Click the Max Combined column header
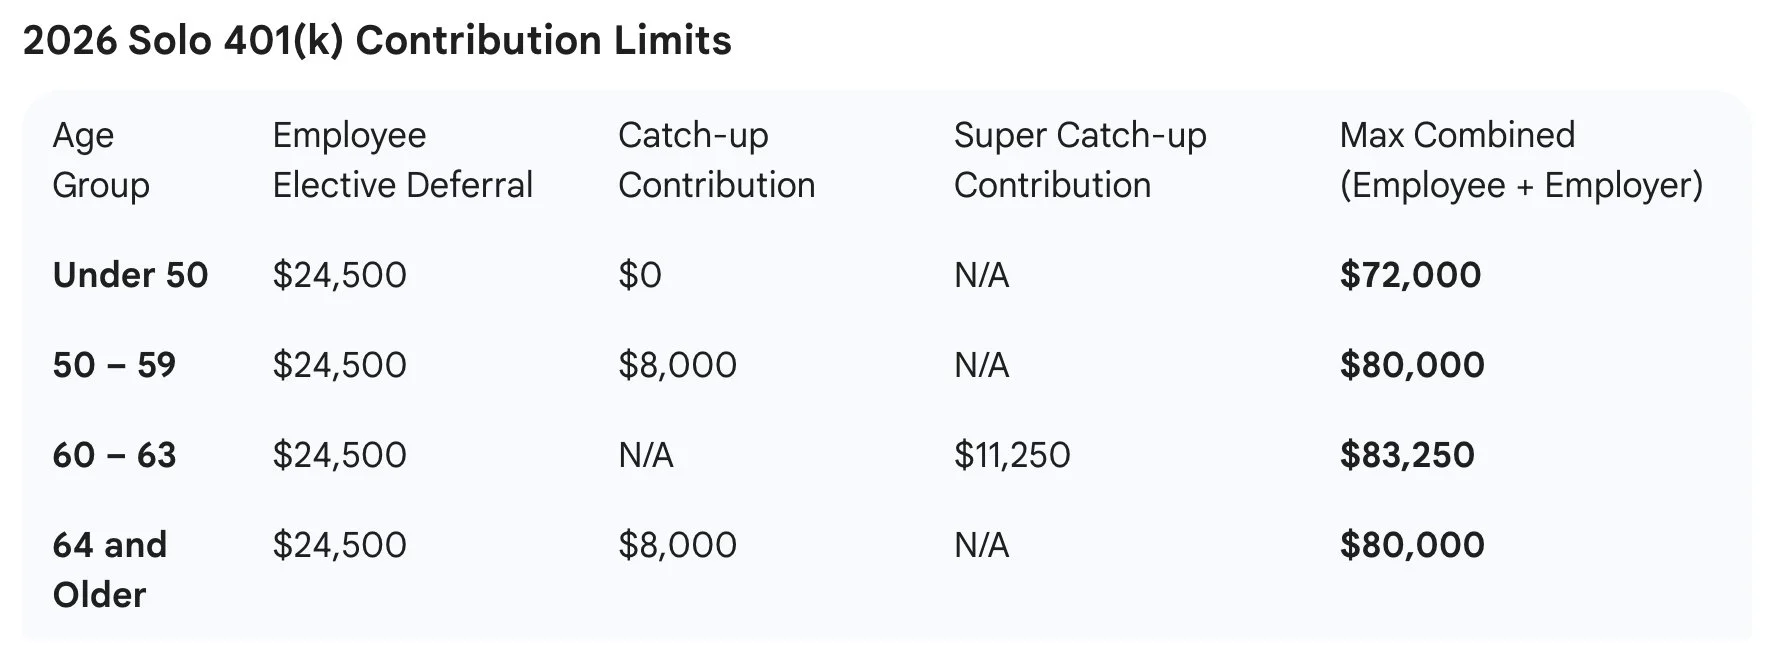The height and width of the screenshot is (650, 1776). (1520, 160)
